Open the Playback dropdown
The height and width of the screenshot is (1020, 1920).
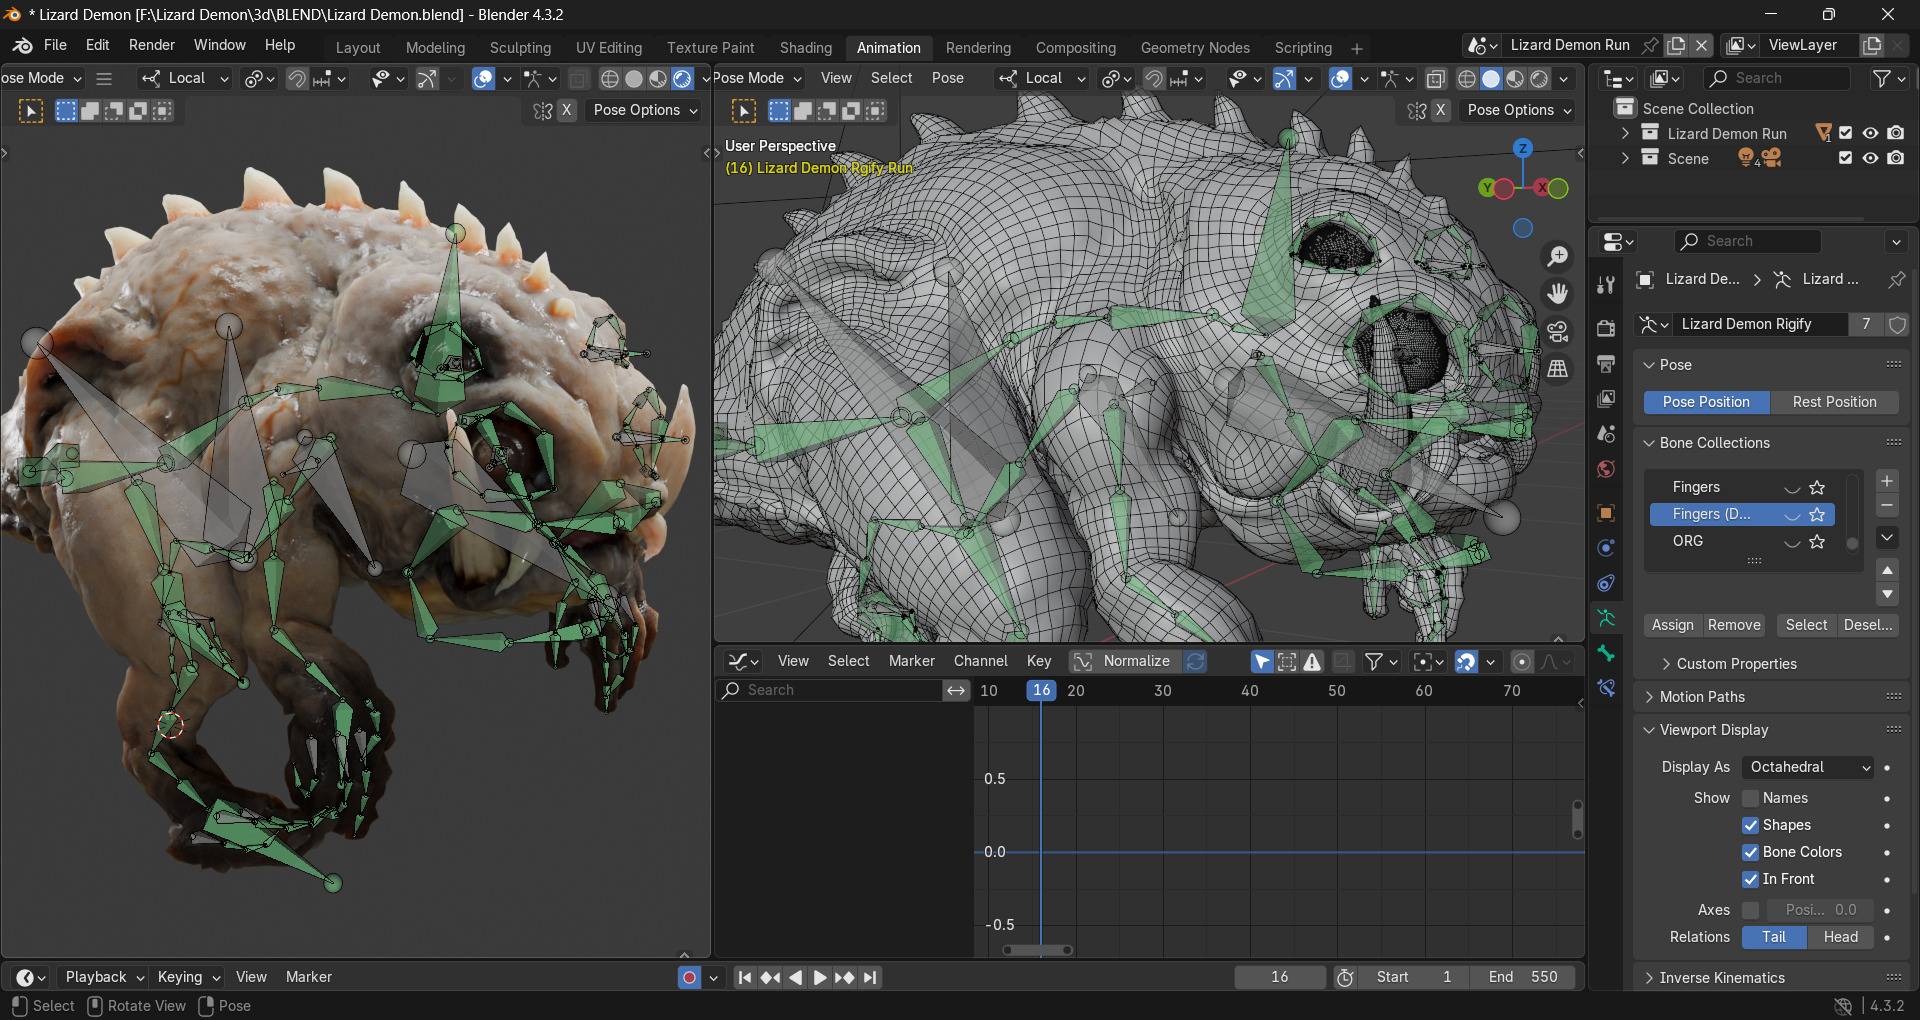(104, 977)
